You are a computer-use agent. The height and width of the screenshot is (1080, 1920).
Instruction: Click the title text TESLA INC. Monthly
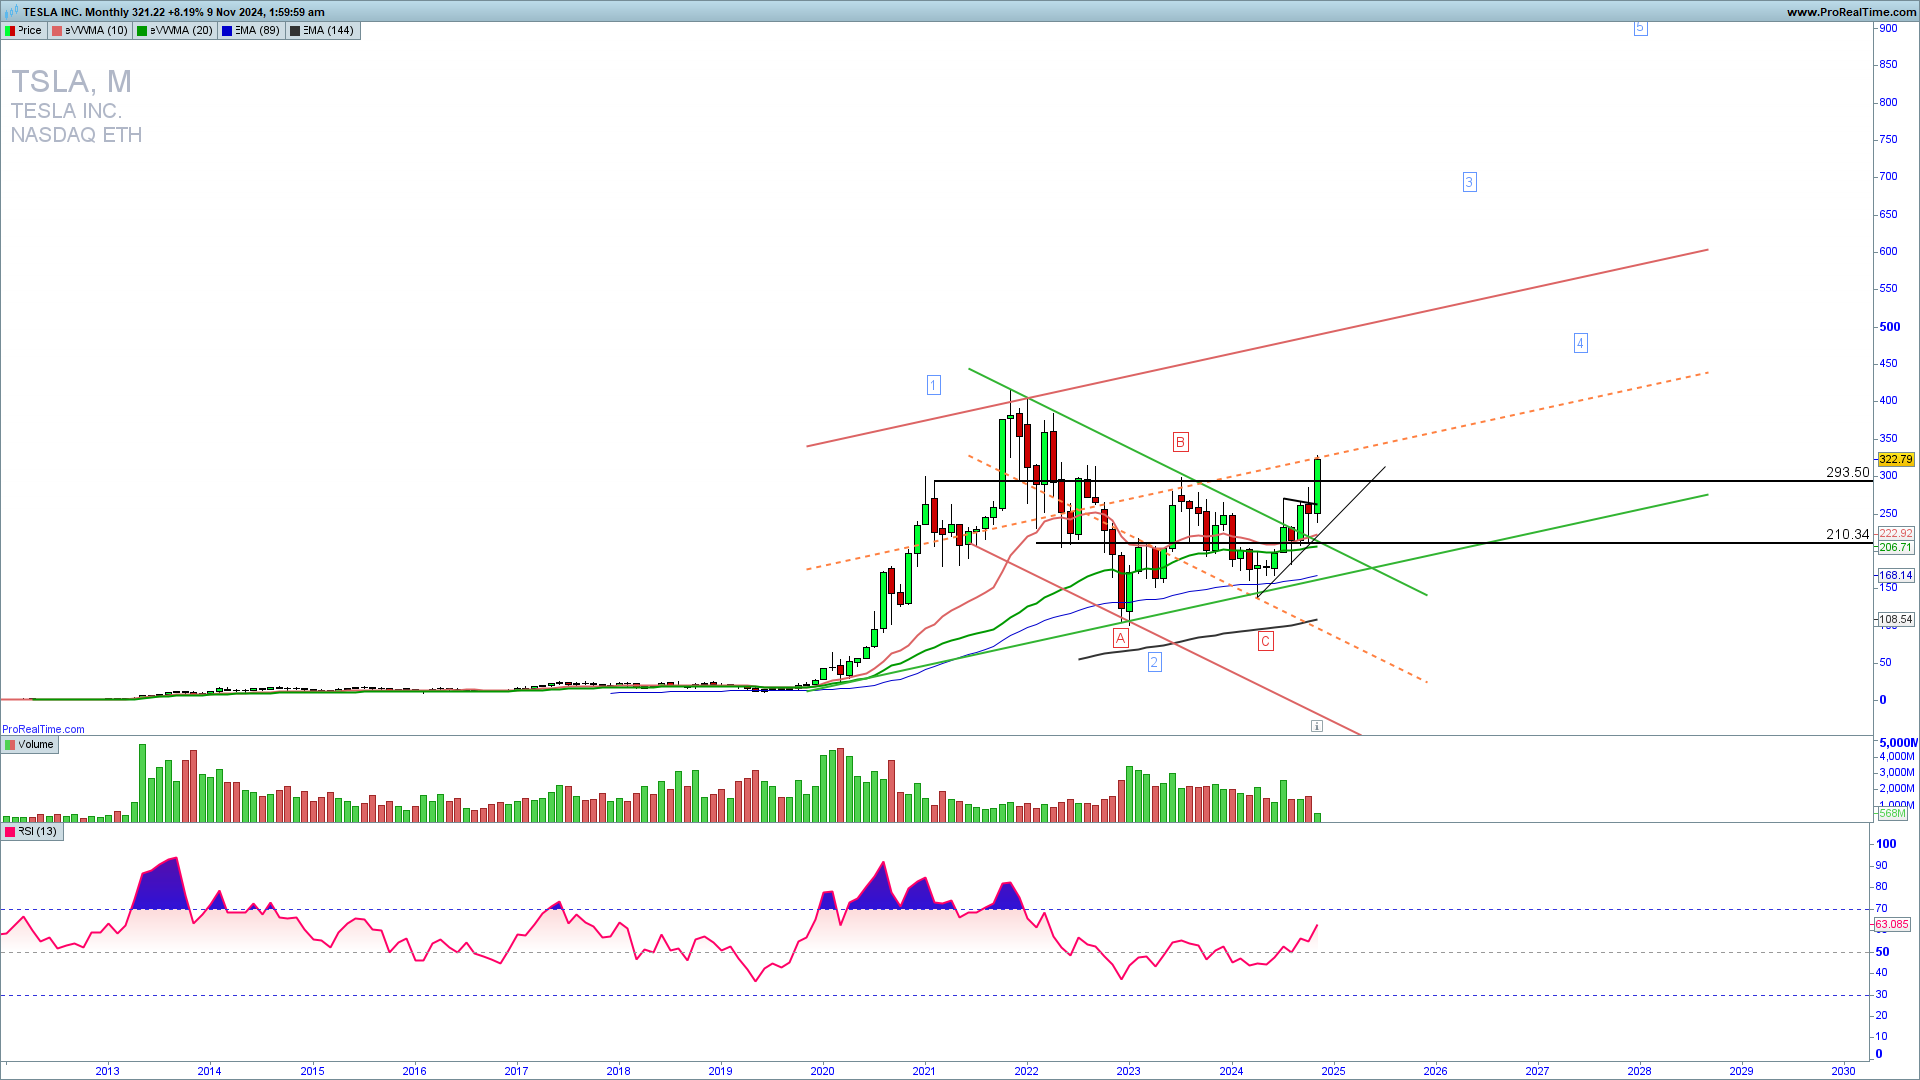tap(75, 12)
